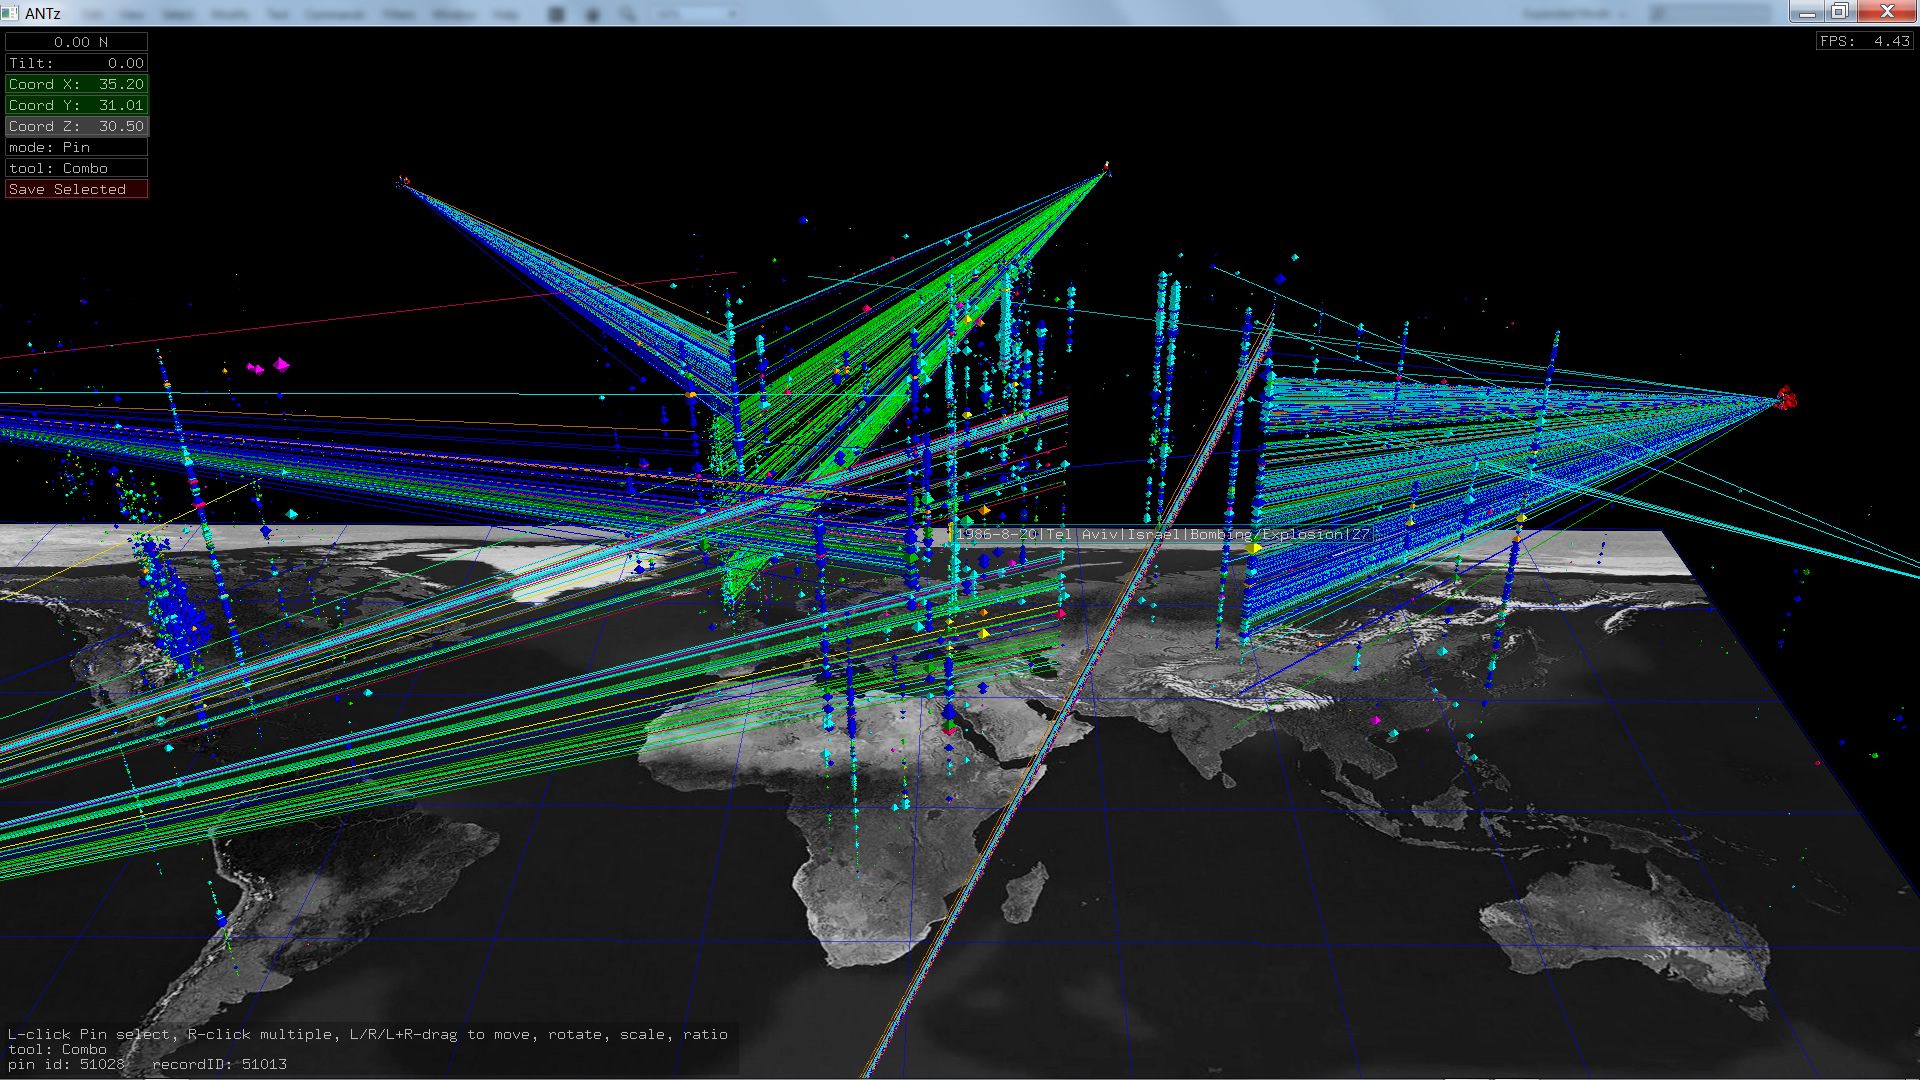The height and width of the screenshot is (1080, 1920).
Task: Select the Coord Y field
Action: [x=76, y=105]
